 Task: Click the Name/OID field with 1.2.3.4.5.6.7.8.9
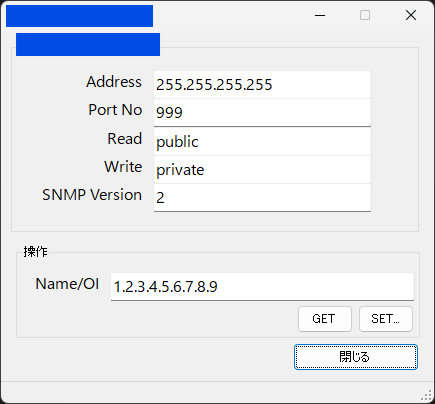[262, 287]
